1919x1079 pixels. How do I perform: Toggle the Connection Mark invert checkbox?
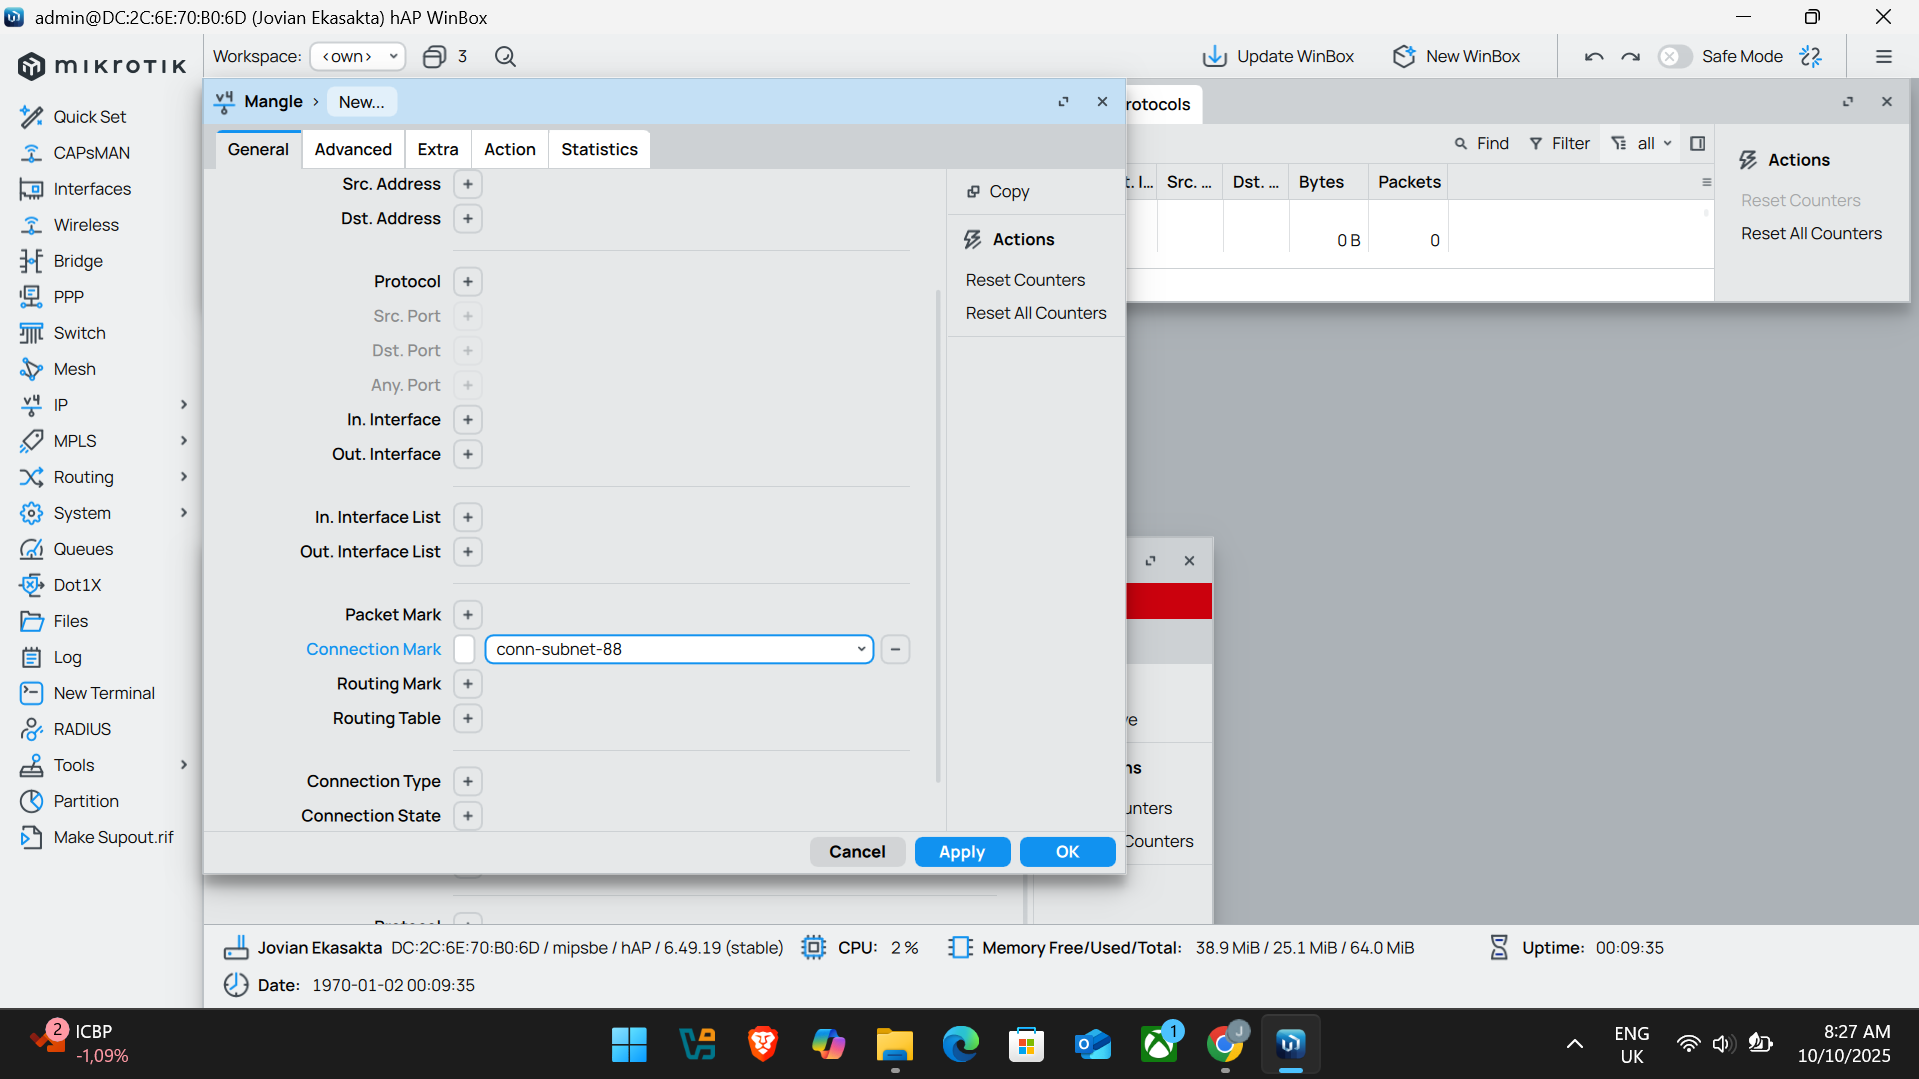(x=464, y=649)
